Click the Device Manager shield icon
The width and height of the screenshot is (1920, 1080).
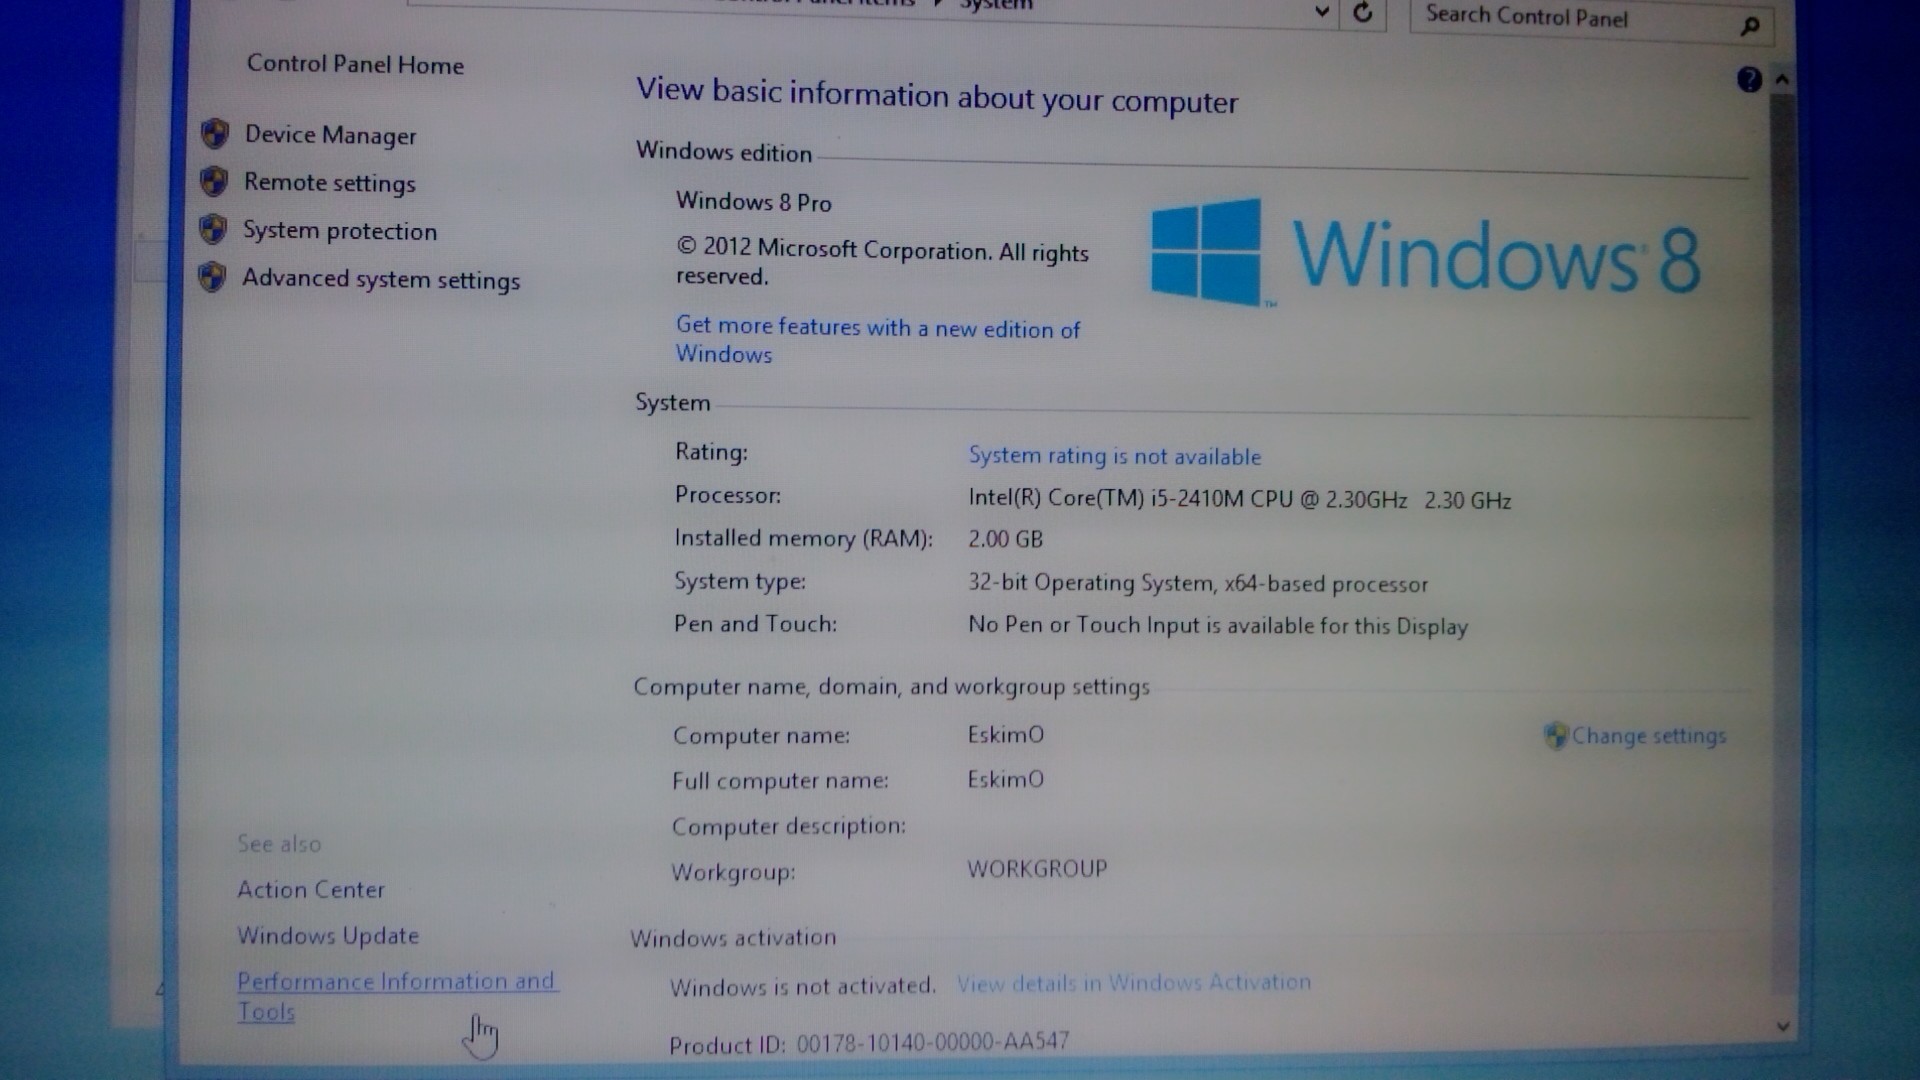tap(214, 133)
